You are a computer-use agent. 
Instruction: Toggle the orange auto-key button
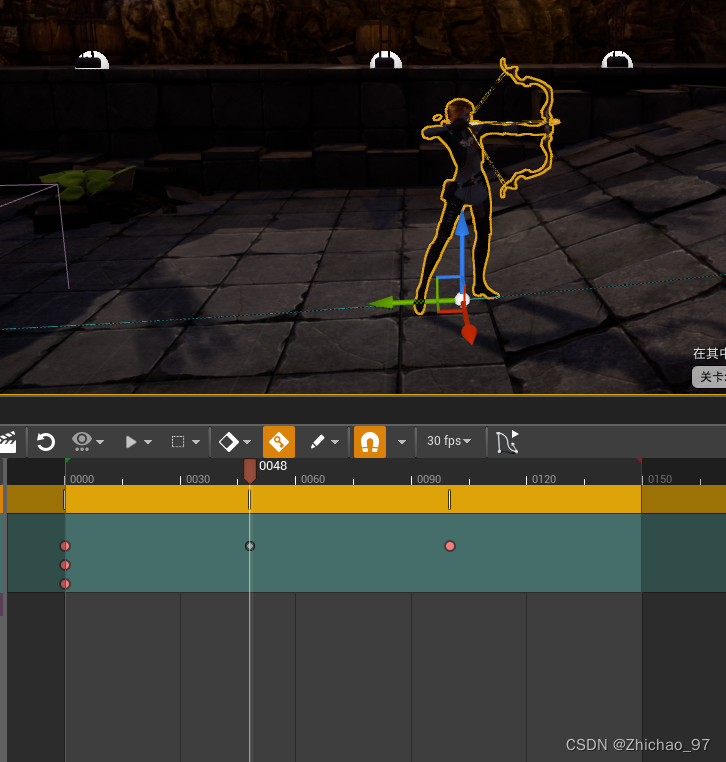[x=278, y=441]
